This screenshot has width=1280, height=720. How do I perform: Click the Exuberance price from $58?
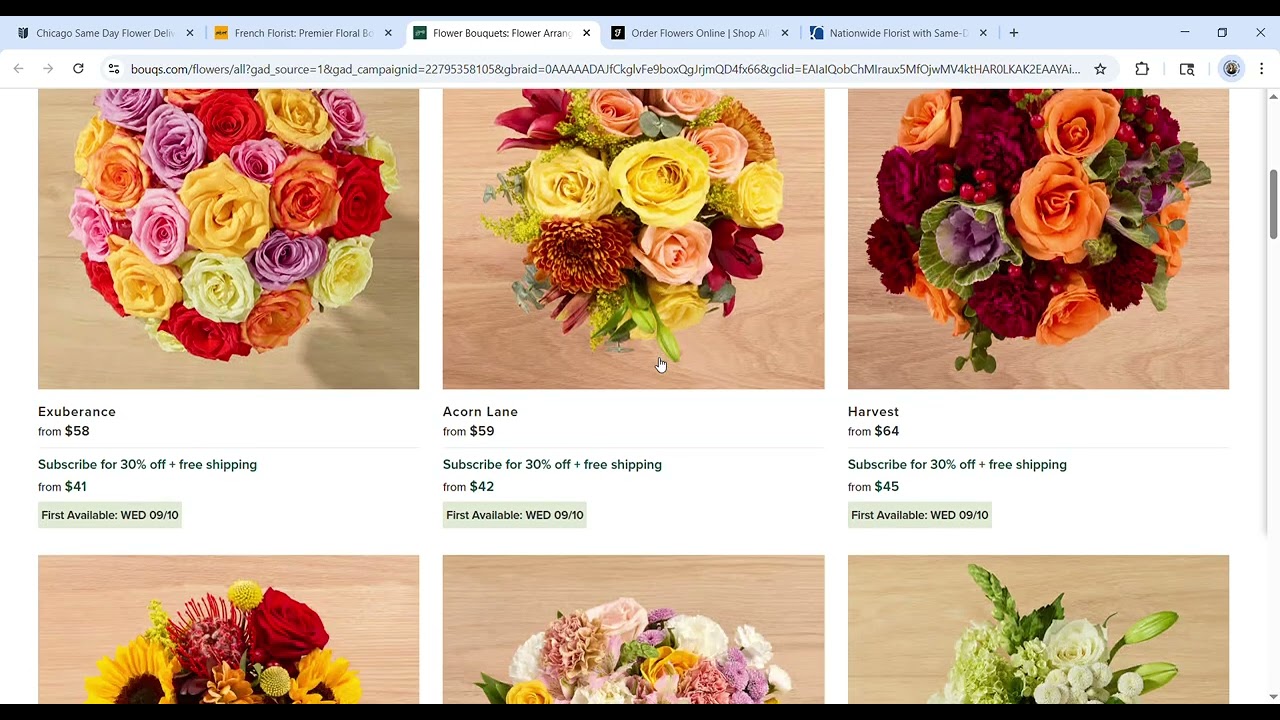tap(64, 431)
